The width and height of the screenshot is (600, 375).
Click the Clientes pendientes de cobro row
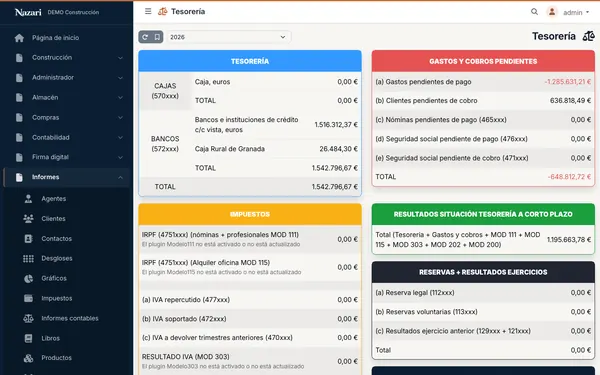[483, 101]
